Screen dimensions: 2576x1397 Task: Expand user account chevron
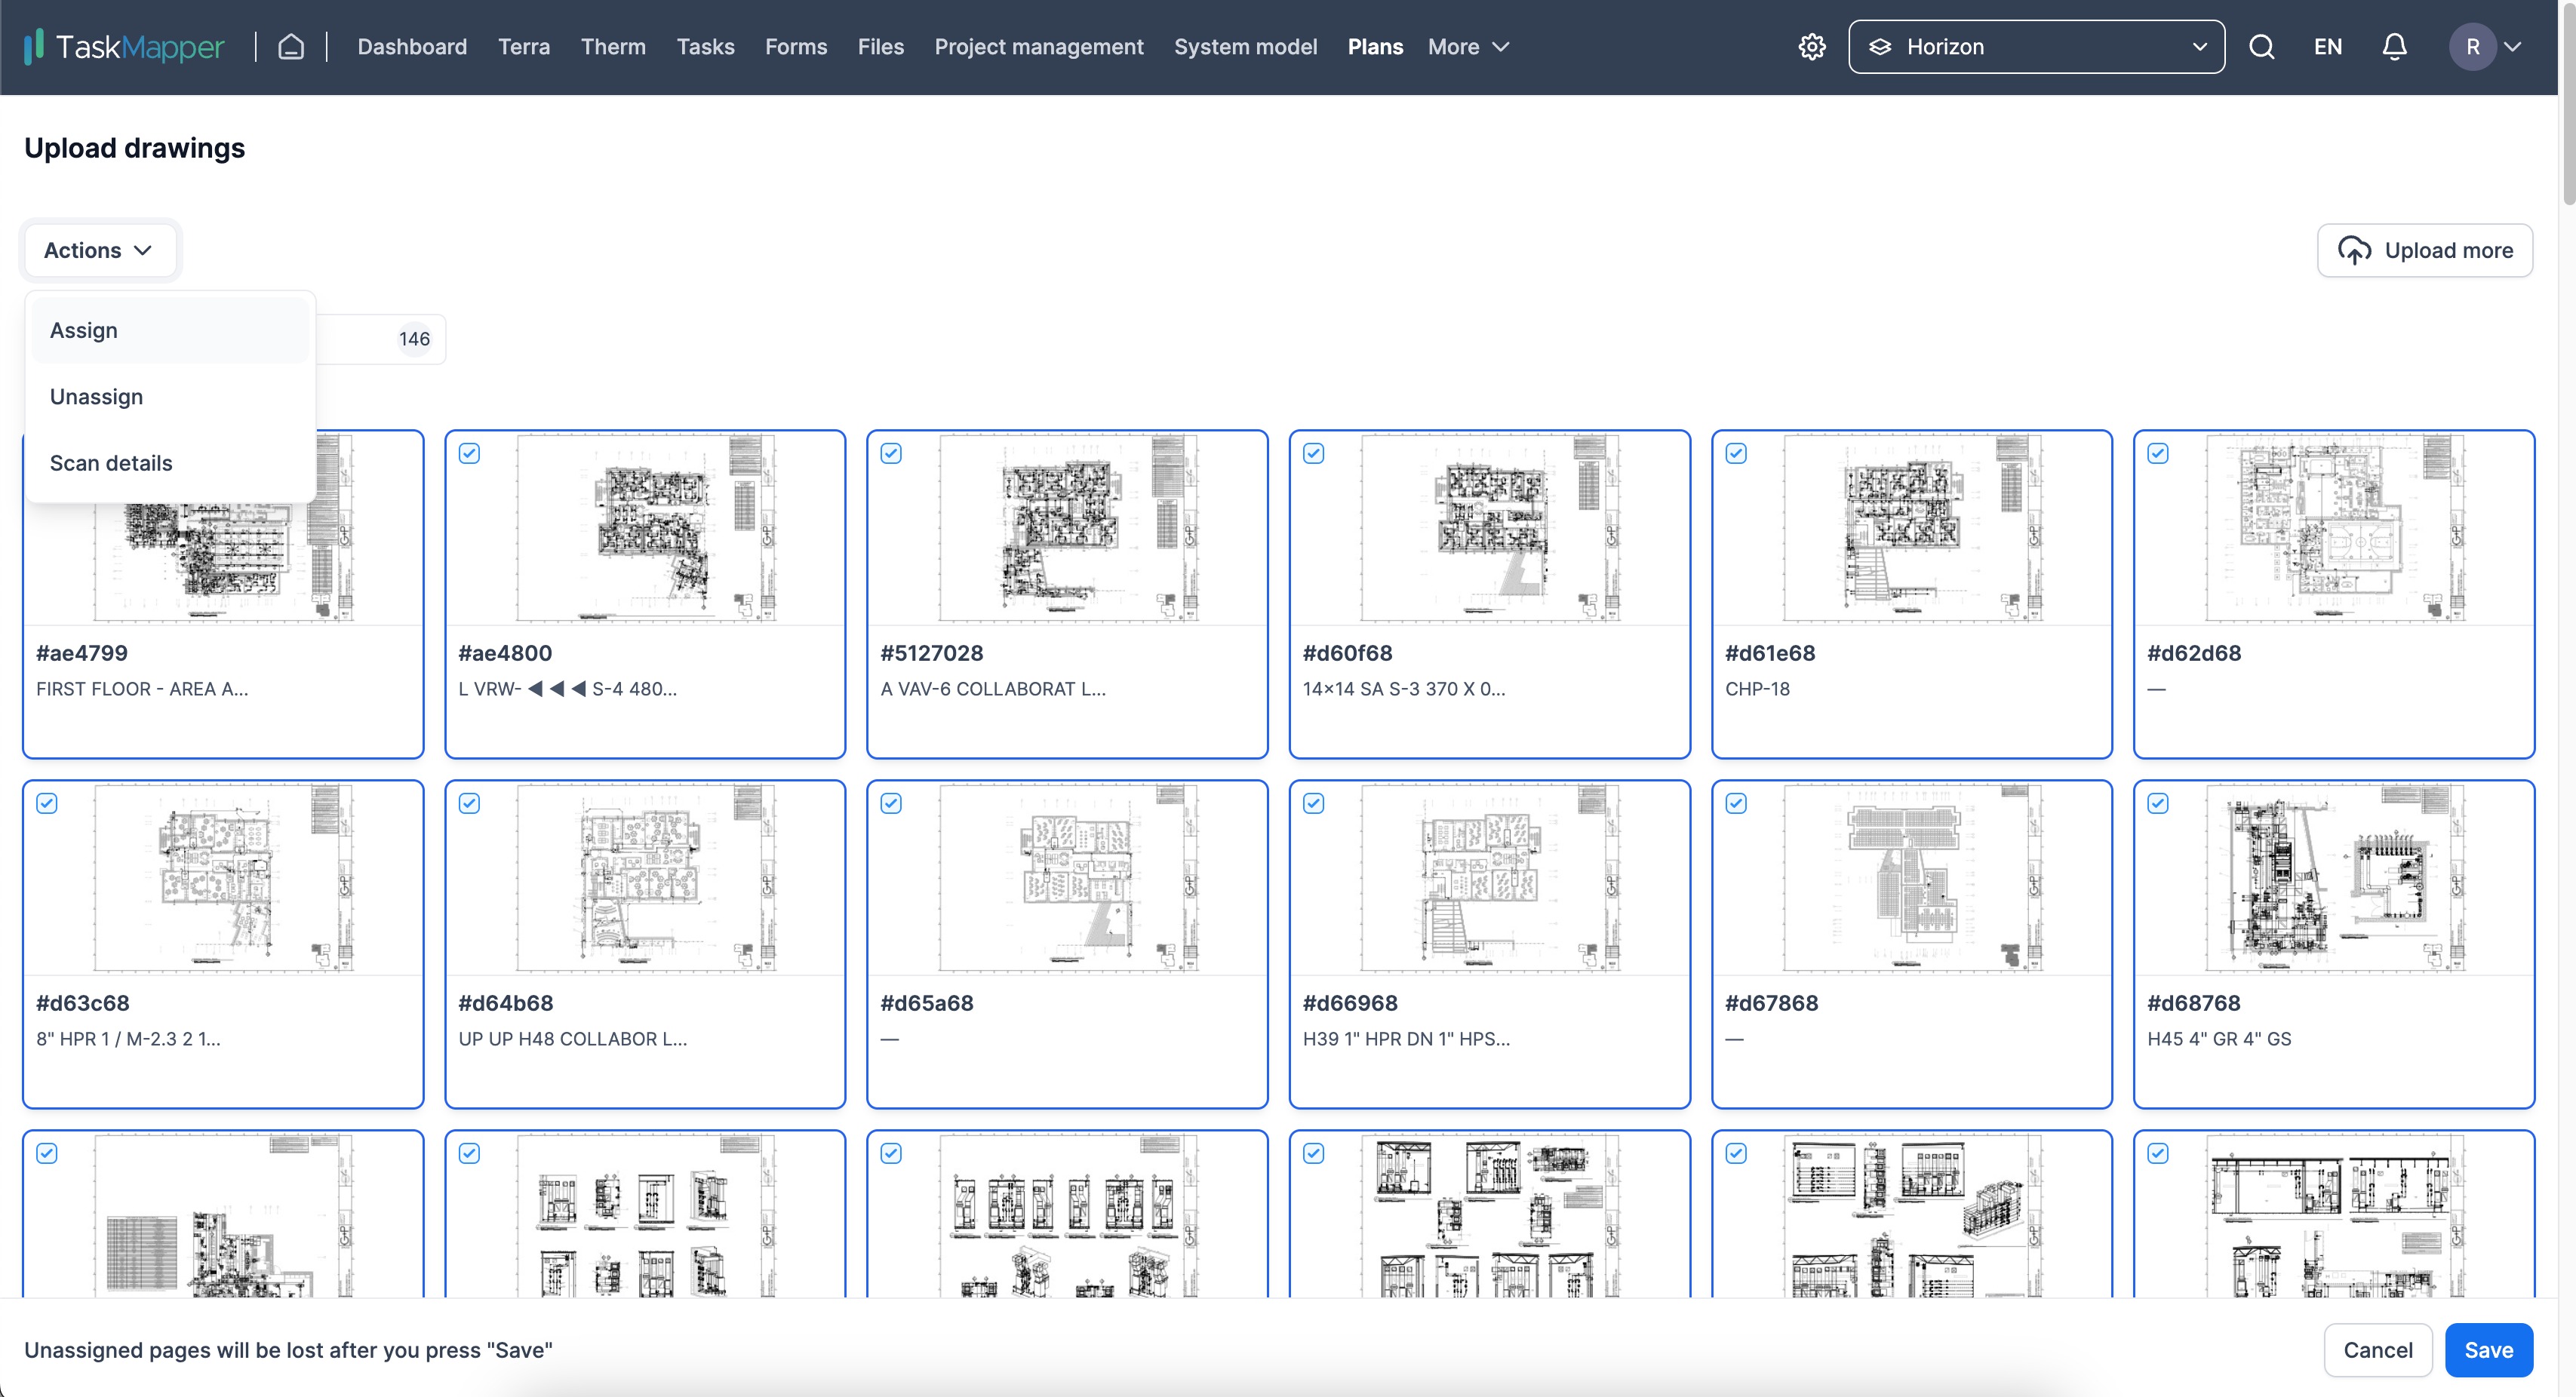tap(2512, 47)
